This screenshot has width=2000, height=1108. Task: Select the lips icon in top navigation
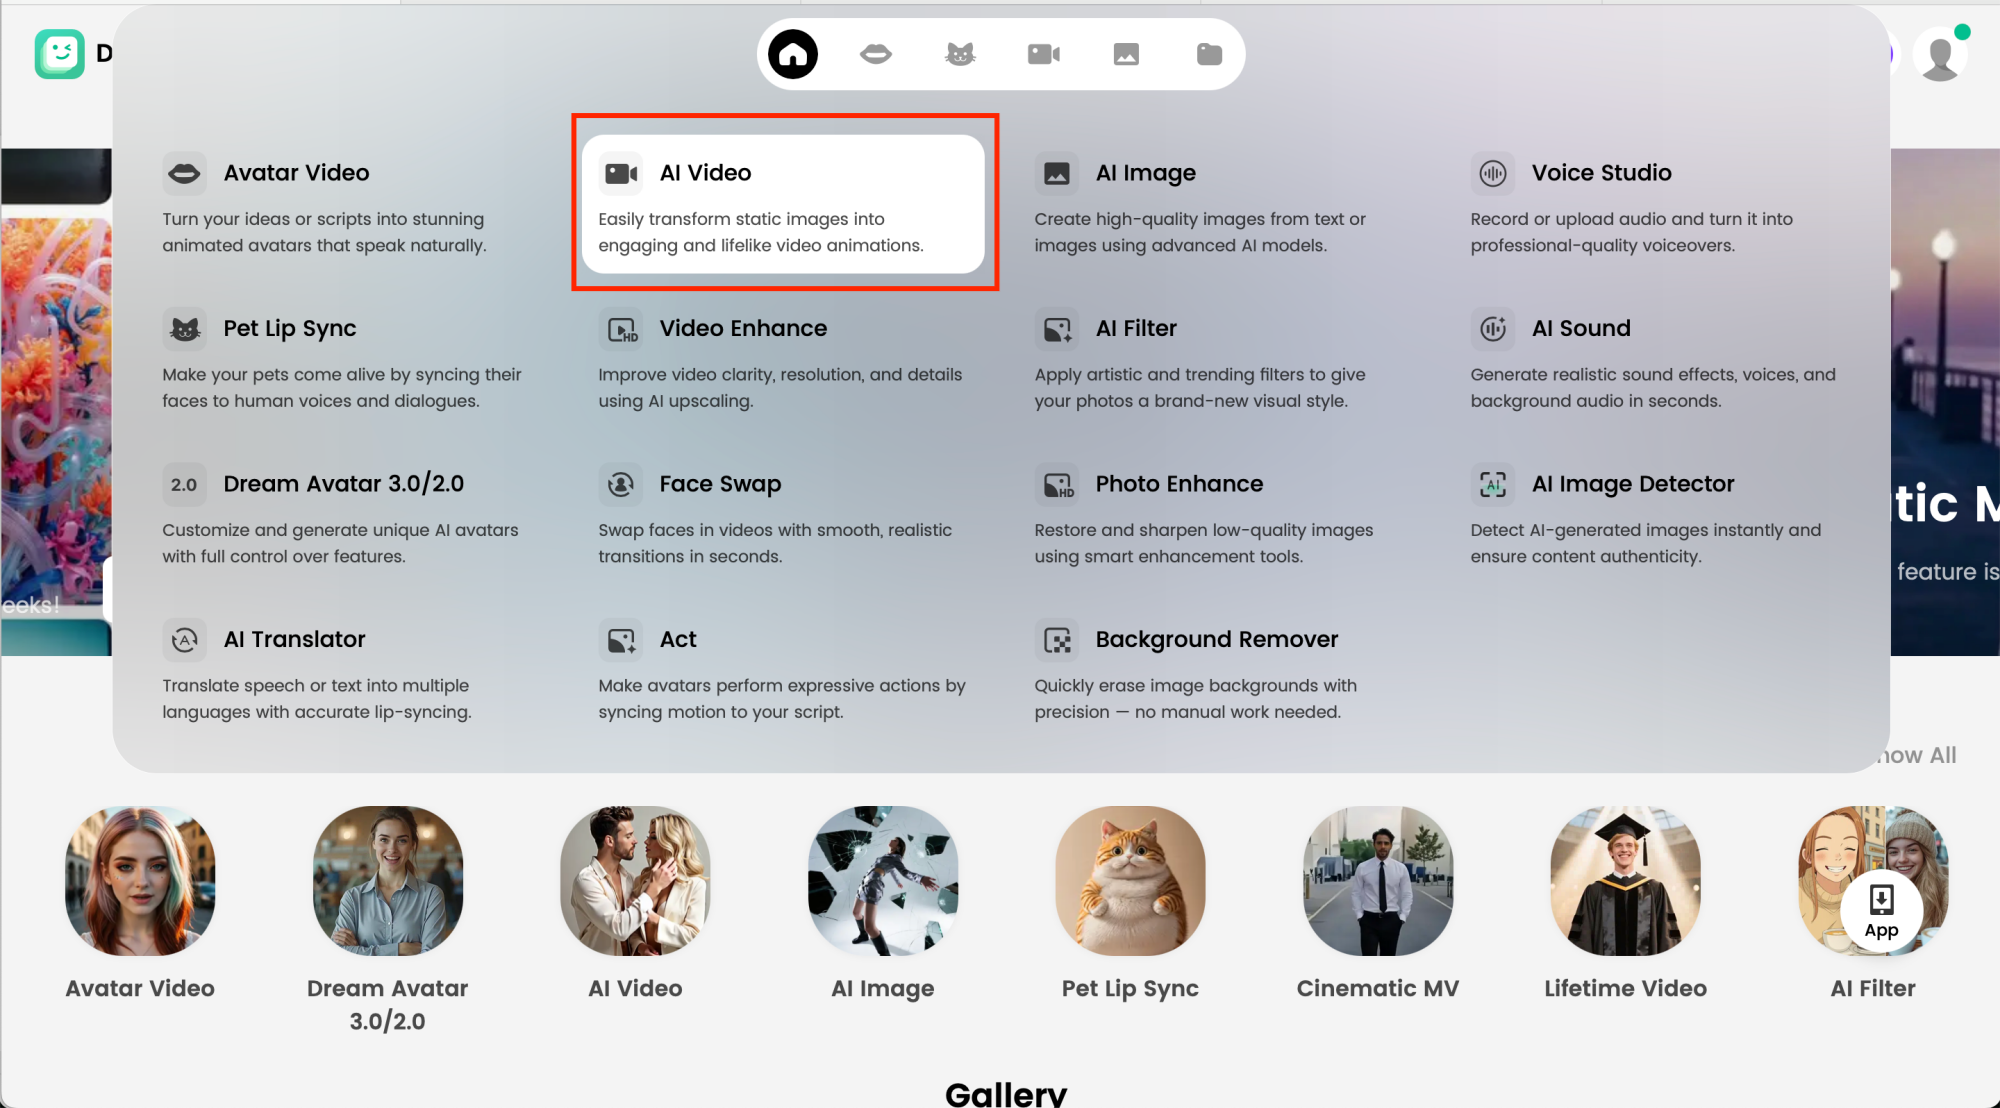point(876,54)
